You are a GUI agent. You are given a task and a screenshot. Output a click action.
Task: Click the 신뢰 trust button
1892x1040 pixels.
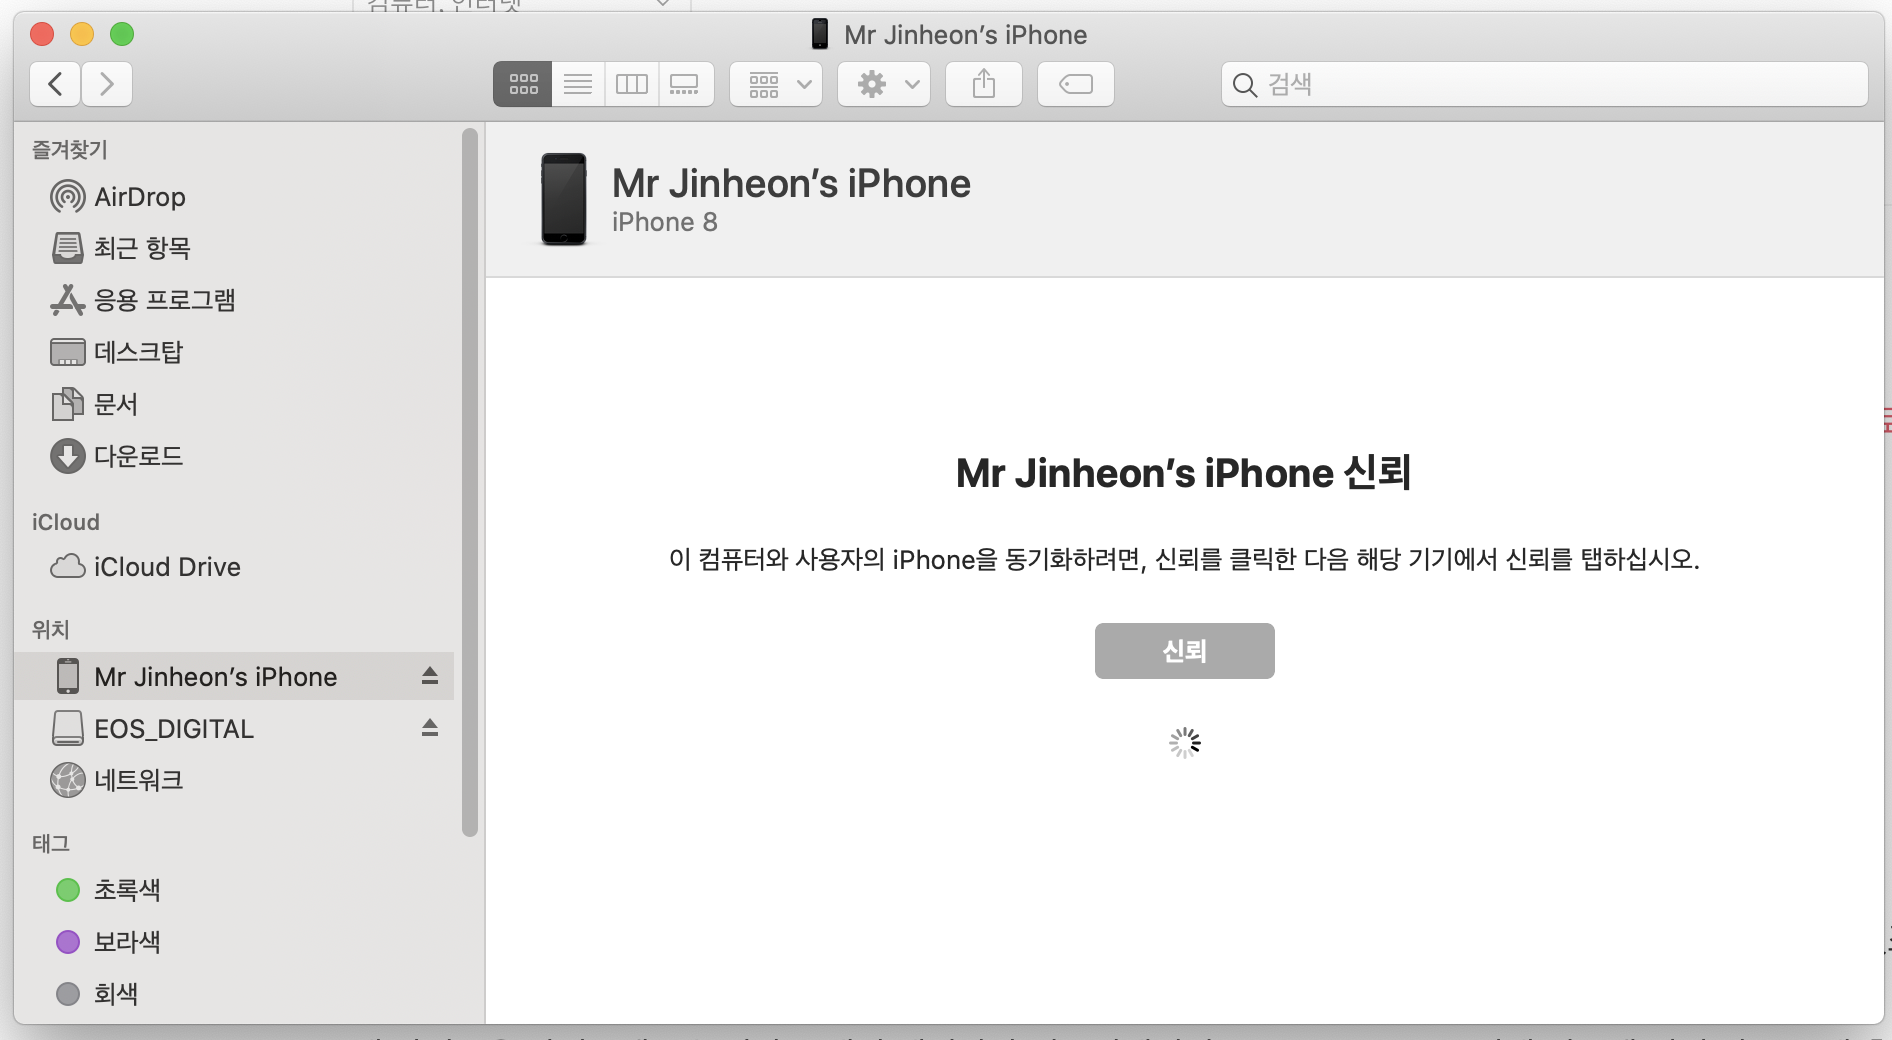tap(1184, 651)
